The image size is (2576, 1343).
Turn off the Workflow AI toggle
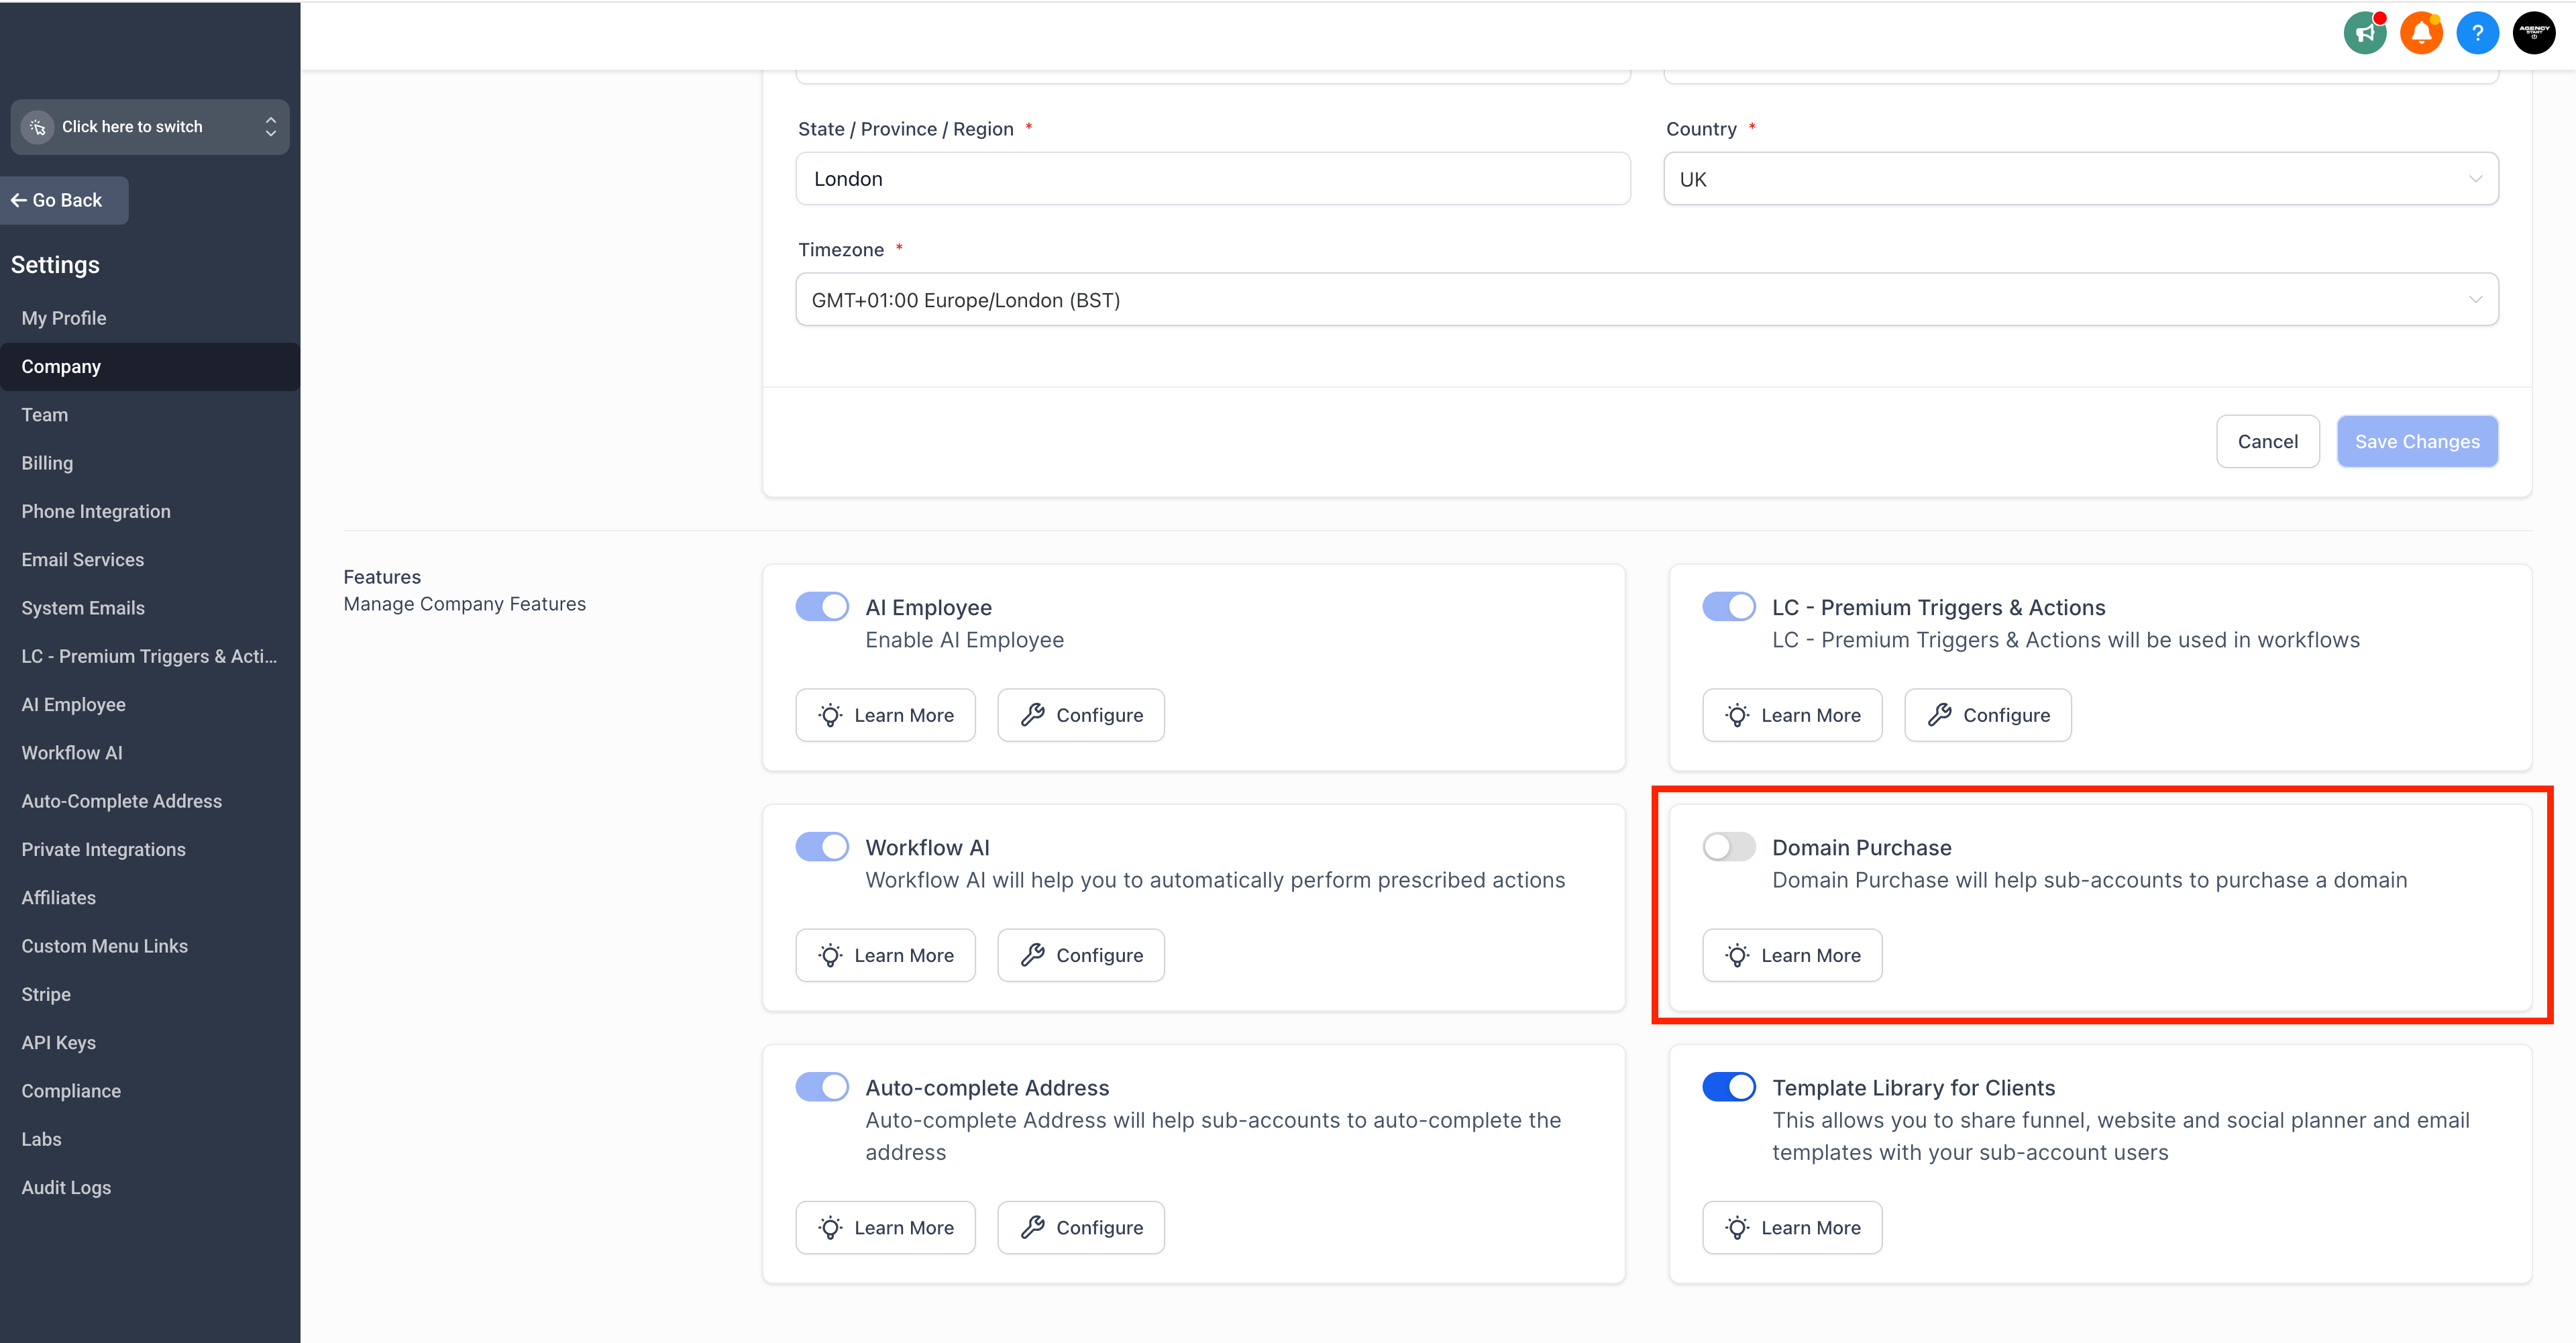tap(822, 847)
